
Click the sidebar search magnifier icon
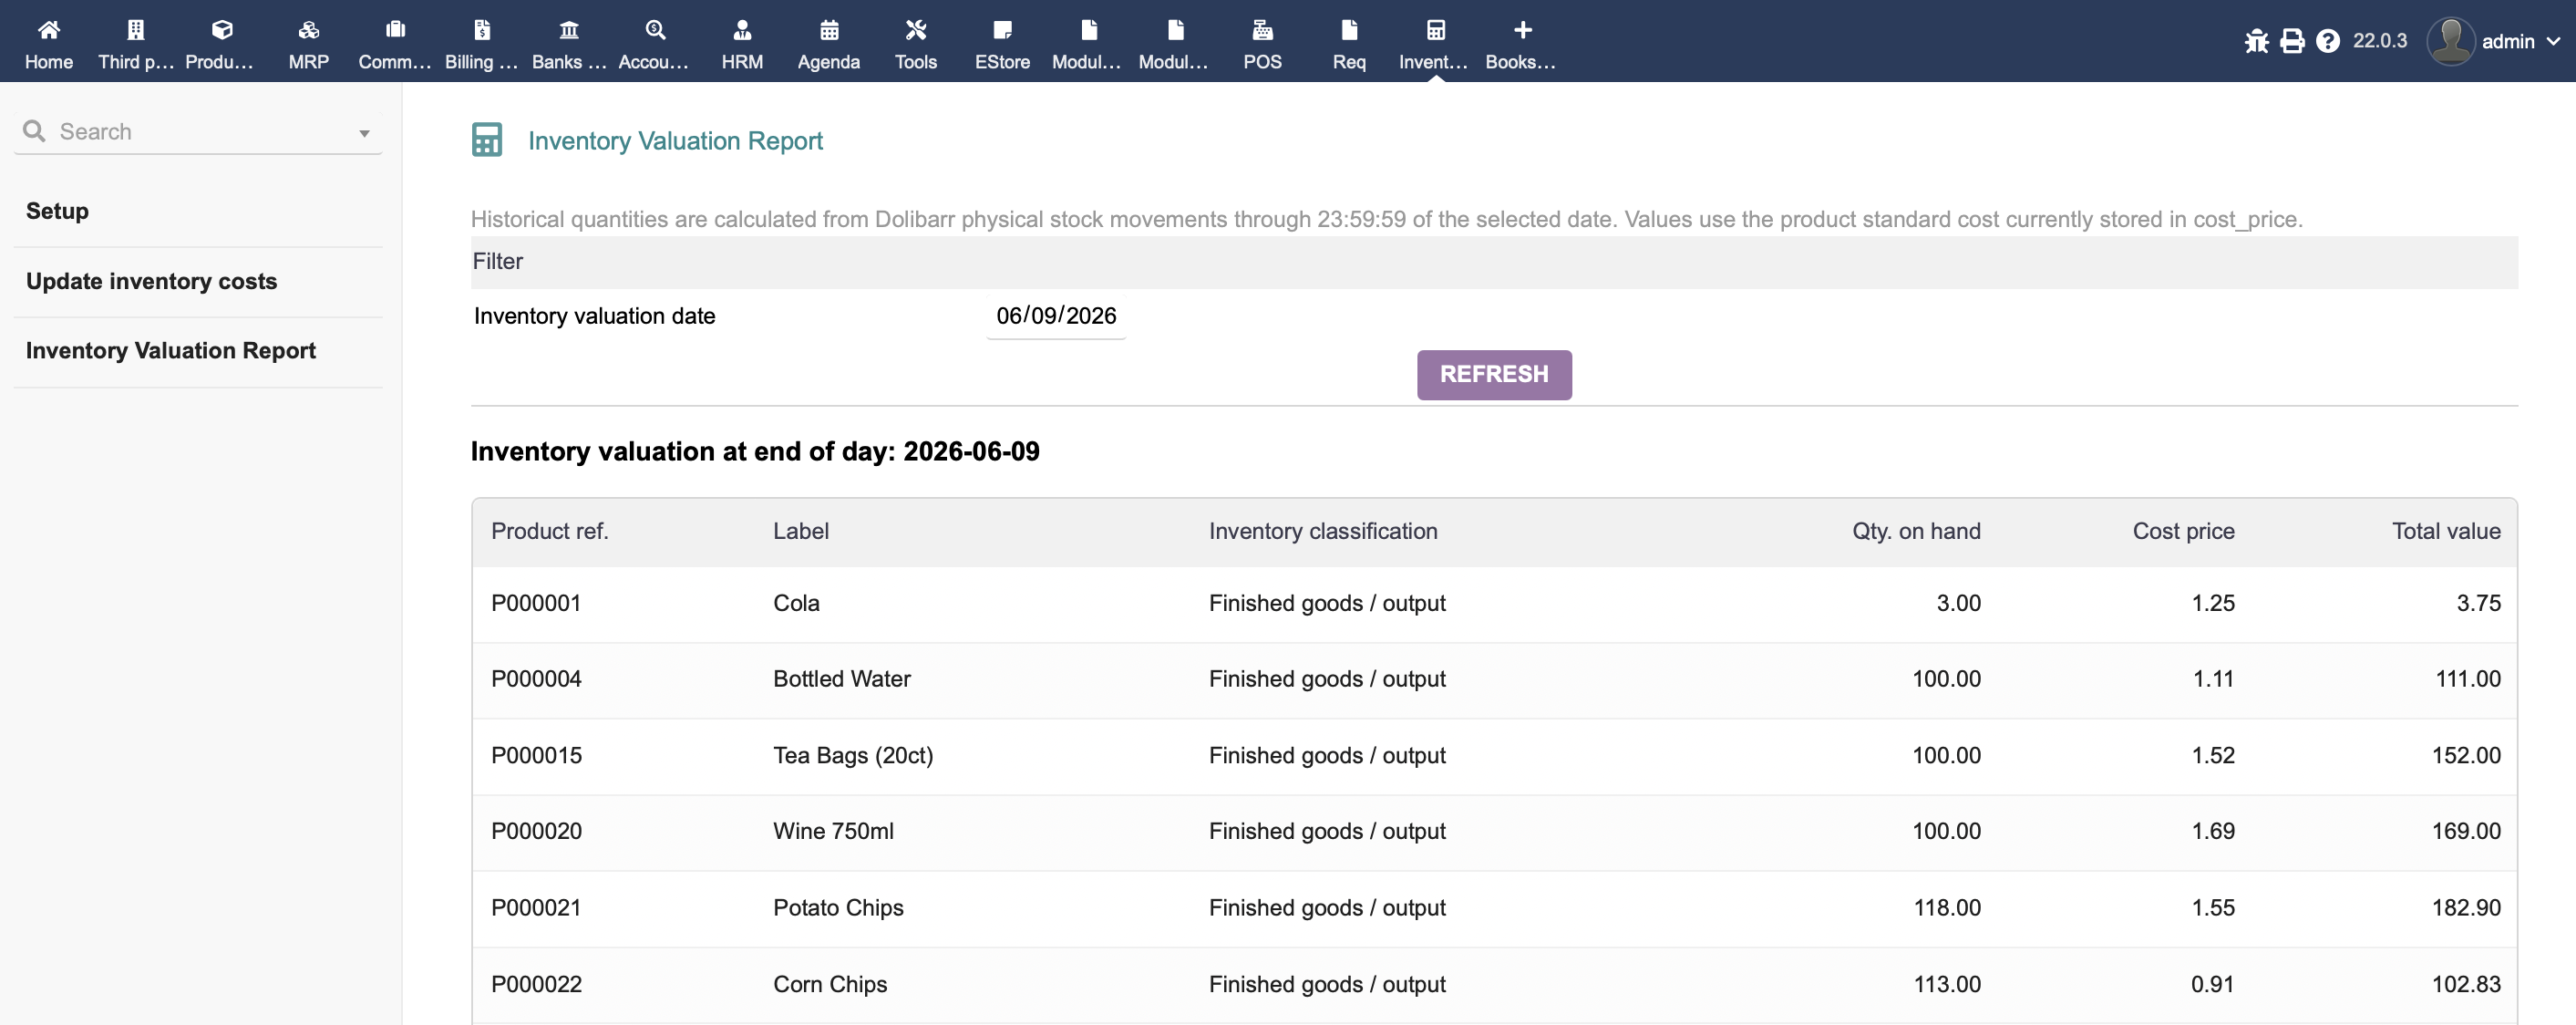click(34, 131)
